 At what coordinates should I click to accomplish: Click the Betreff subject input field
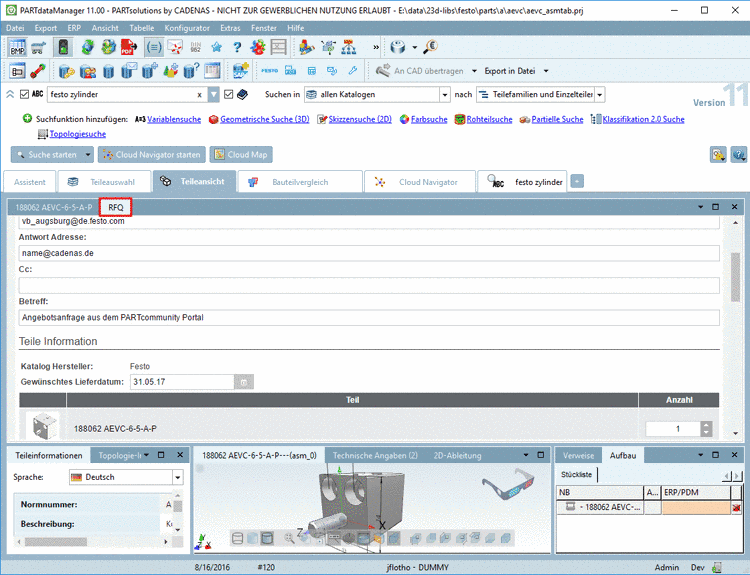click(x=369, y=318)
